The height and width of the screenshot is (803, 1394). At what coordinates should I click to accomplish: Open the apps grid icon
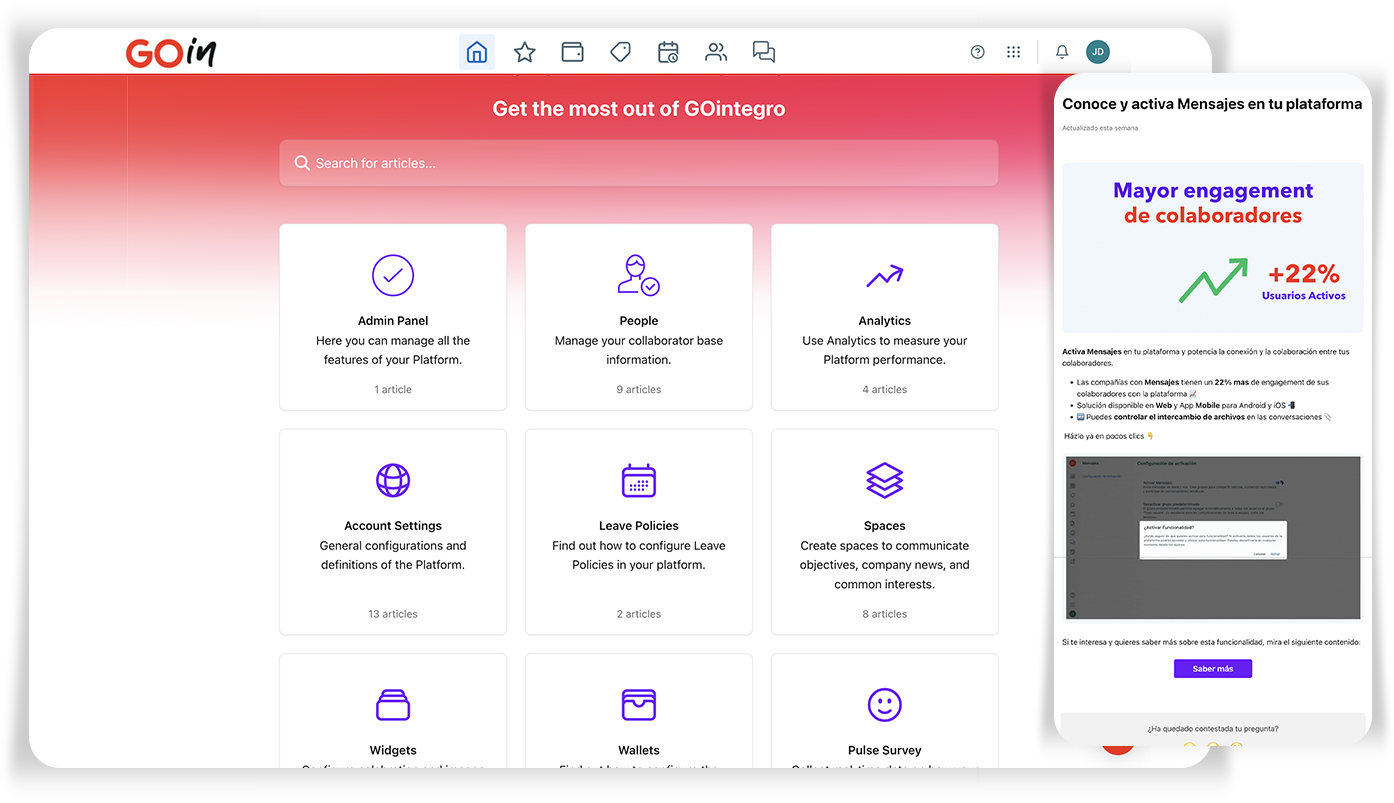pos(1014,52)
